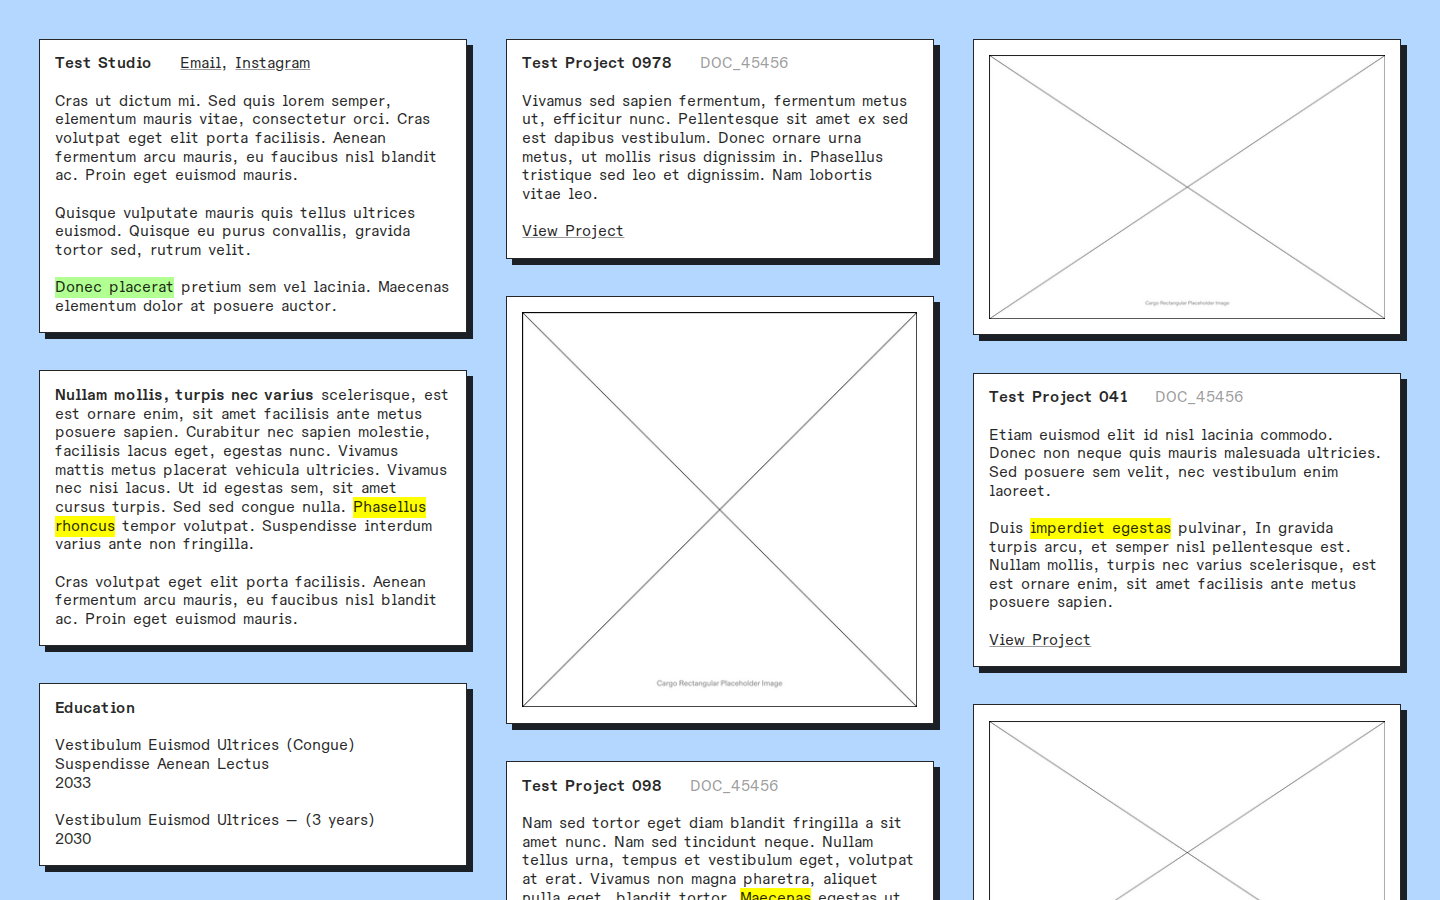
Task: Open the Email link in Test Studio
Action: (200, 63)
